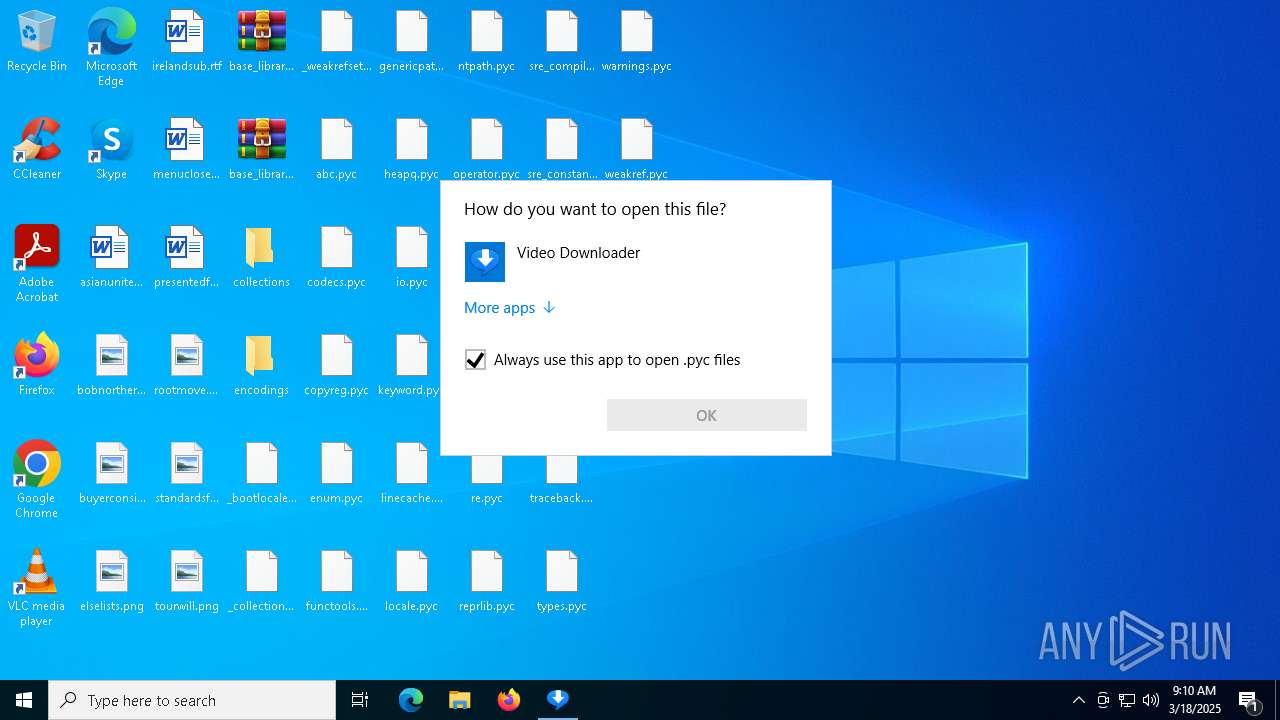Screen dimensions: 1280x720
Task: Select abc.pyc file
Action: pyautogui.click(x=337, y=150)
